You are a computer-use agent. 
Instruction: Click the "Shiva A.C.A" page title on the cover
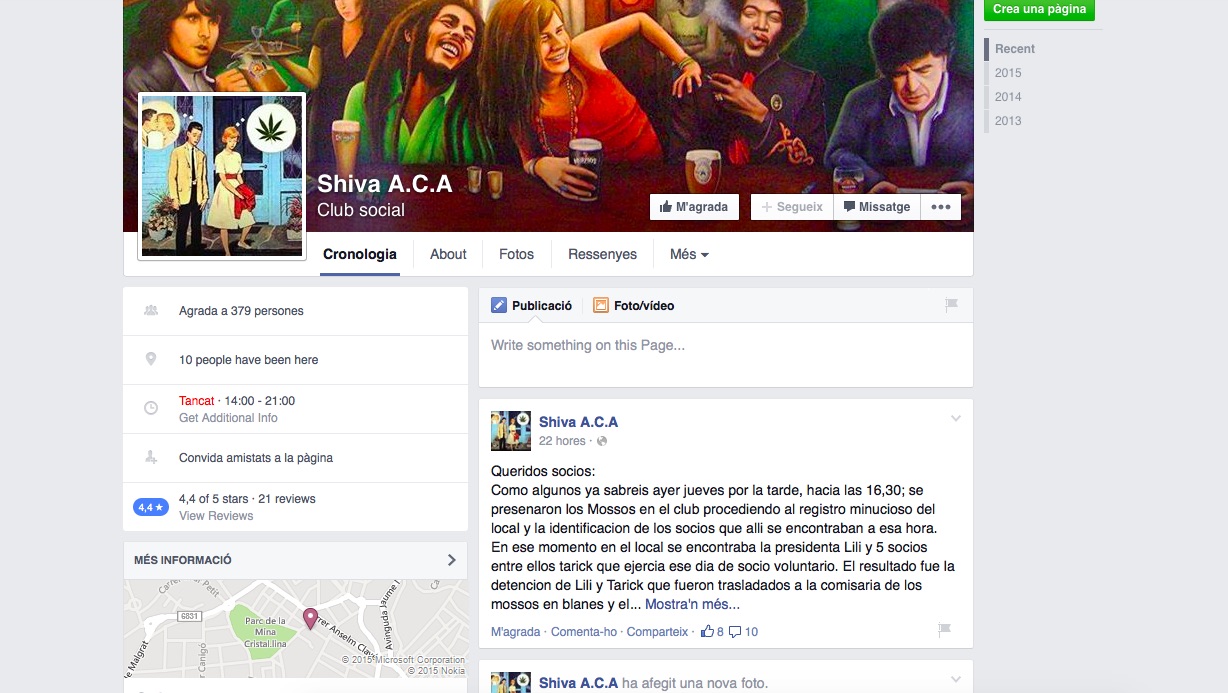pos(385,184)
